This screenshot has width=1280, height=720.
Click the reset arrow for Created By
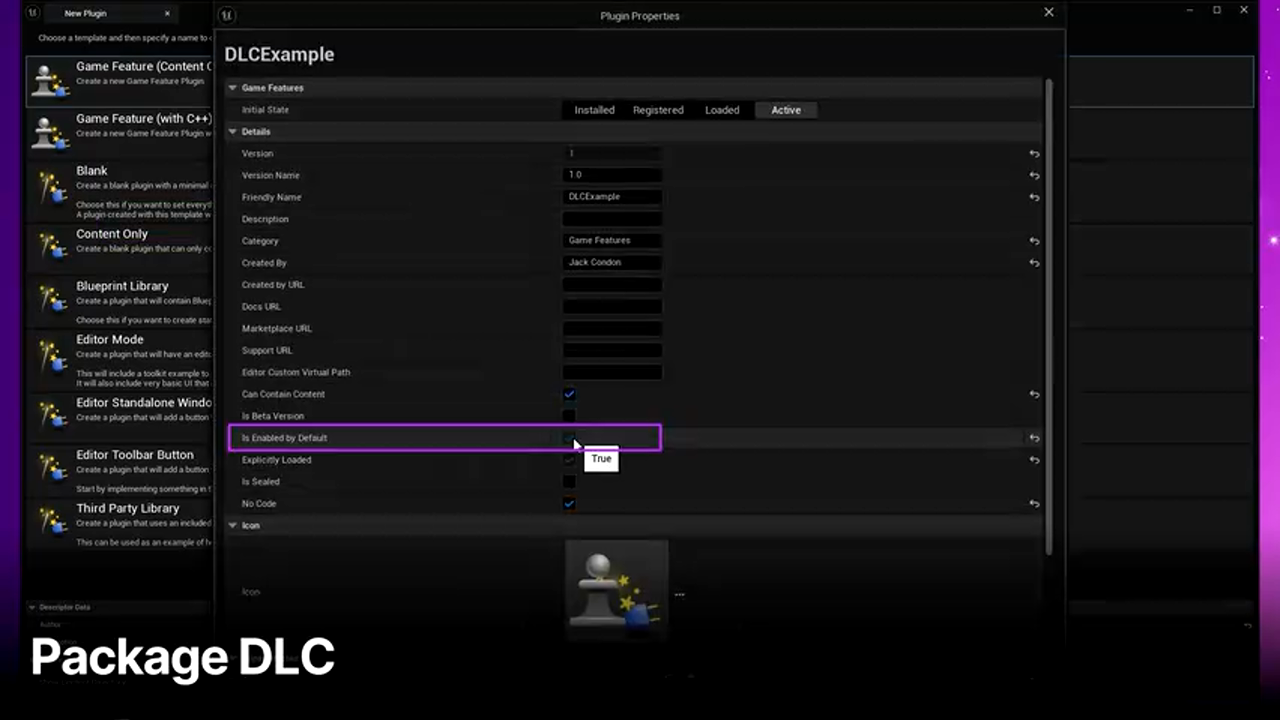pos(1034,263)
